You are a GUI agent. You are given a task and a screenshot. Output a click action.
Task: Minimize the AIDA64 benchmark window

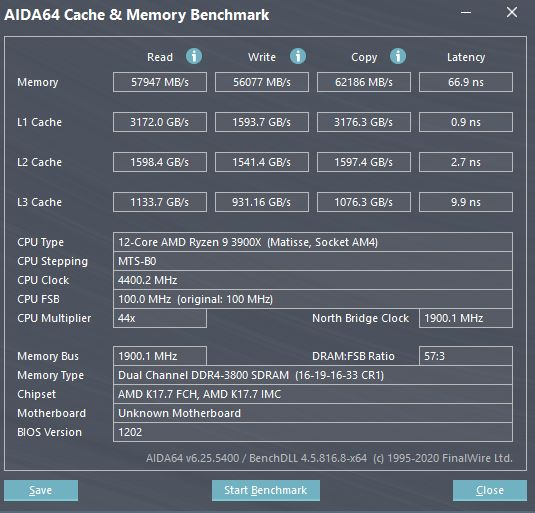466,13
